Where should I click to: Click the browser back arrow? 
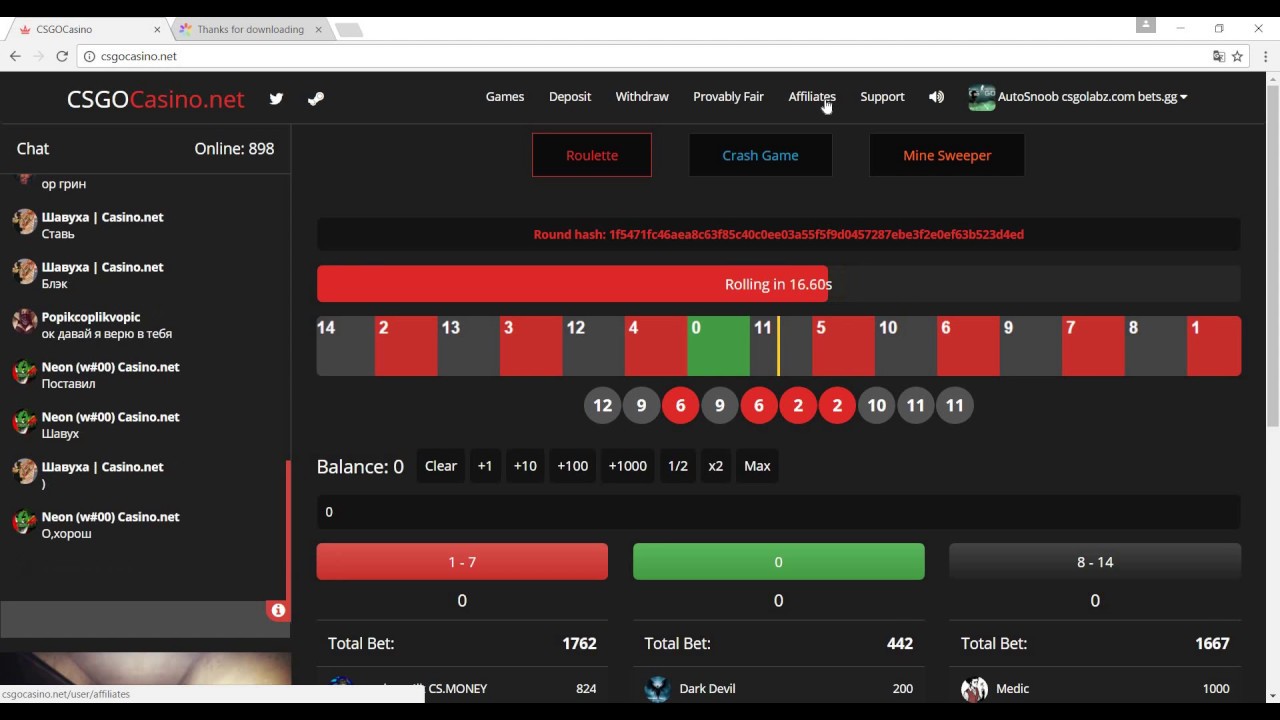pos(15,56)
